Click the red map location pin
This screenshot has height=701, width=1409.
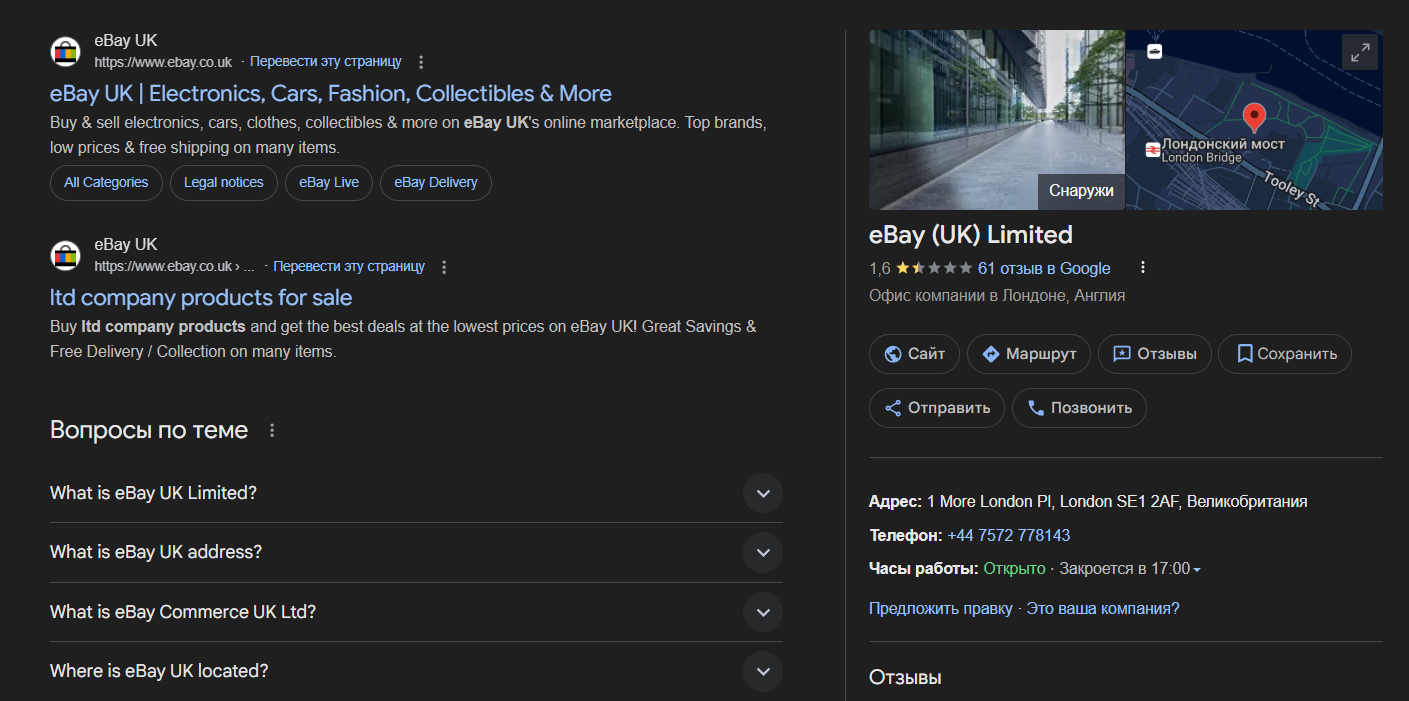1253,116
